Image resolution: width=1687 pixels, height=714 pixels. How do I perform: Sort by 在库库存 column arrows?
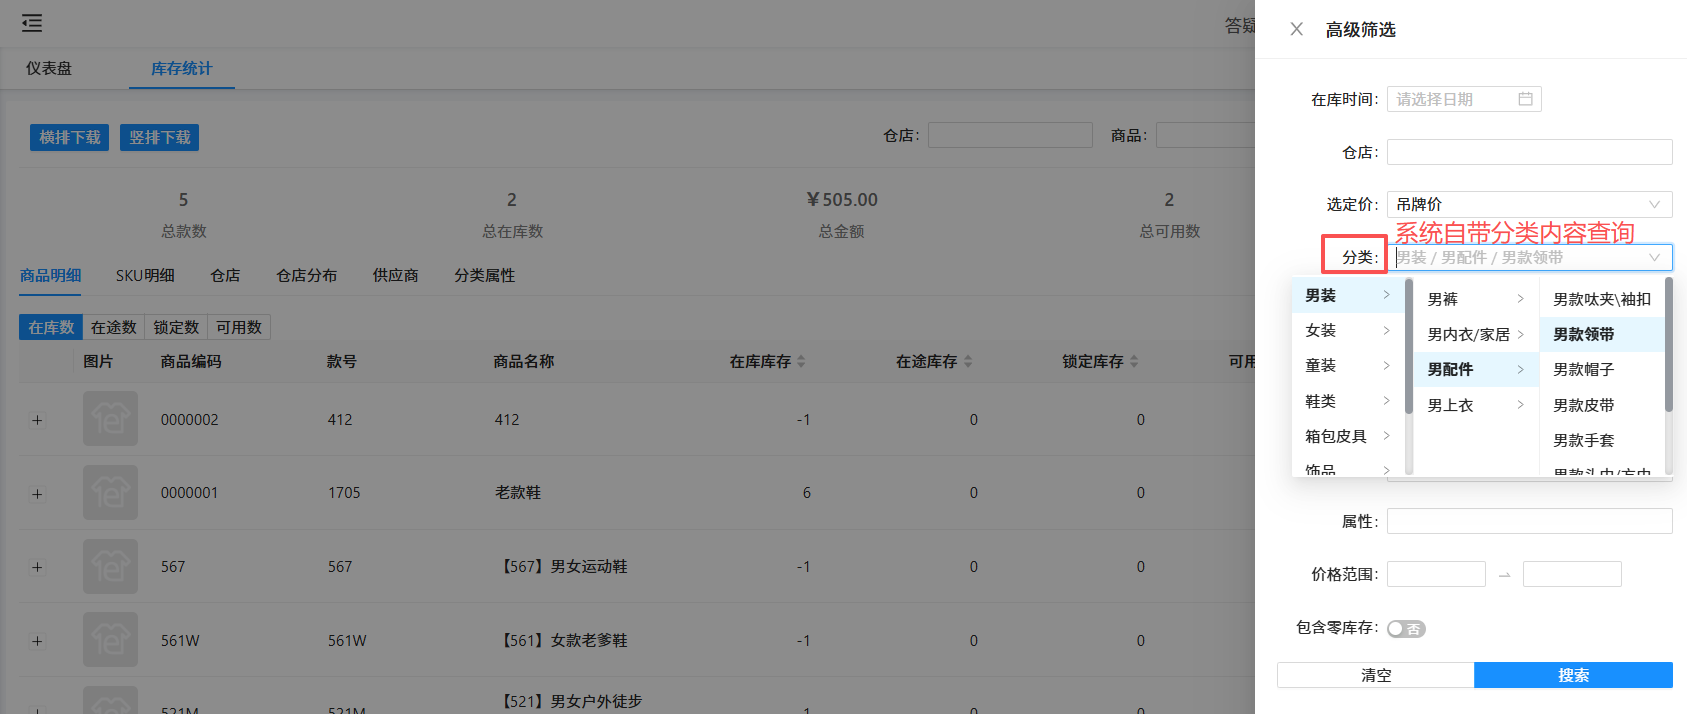tap(801, 362)
